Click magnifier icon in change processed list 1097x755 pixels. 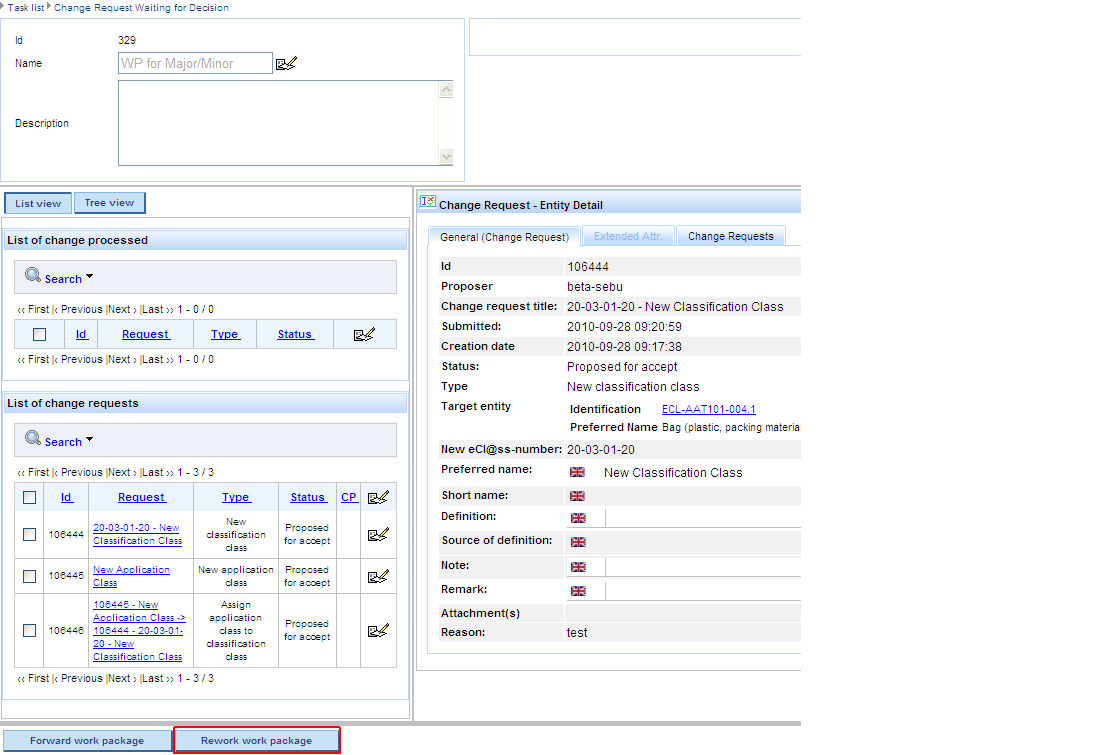(x=33, y=276)
